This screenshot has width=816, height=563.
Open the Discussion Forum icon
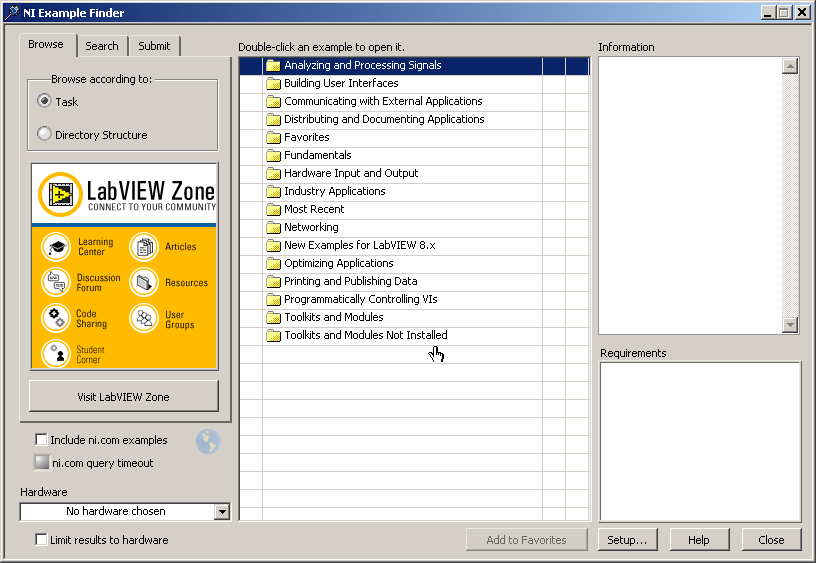pos(56,282)
